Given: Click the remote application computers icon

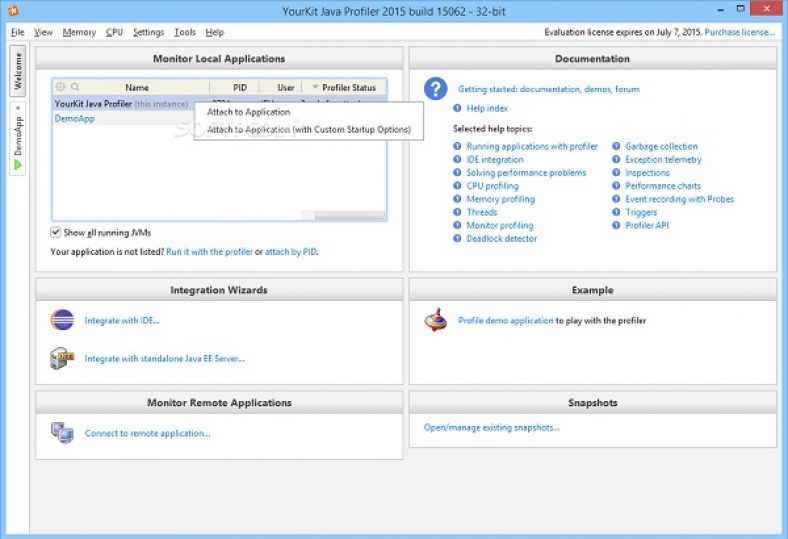Looking at the screenshot, I should point(62,433).
